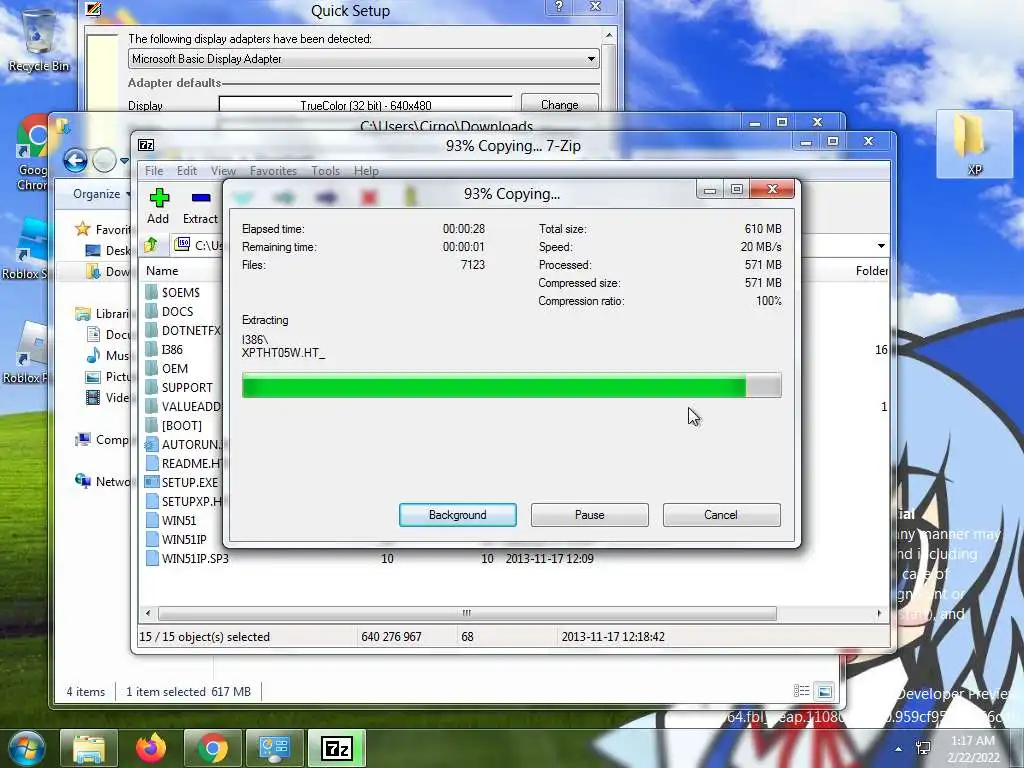Click the Background button

[x=458, y=515]
